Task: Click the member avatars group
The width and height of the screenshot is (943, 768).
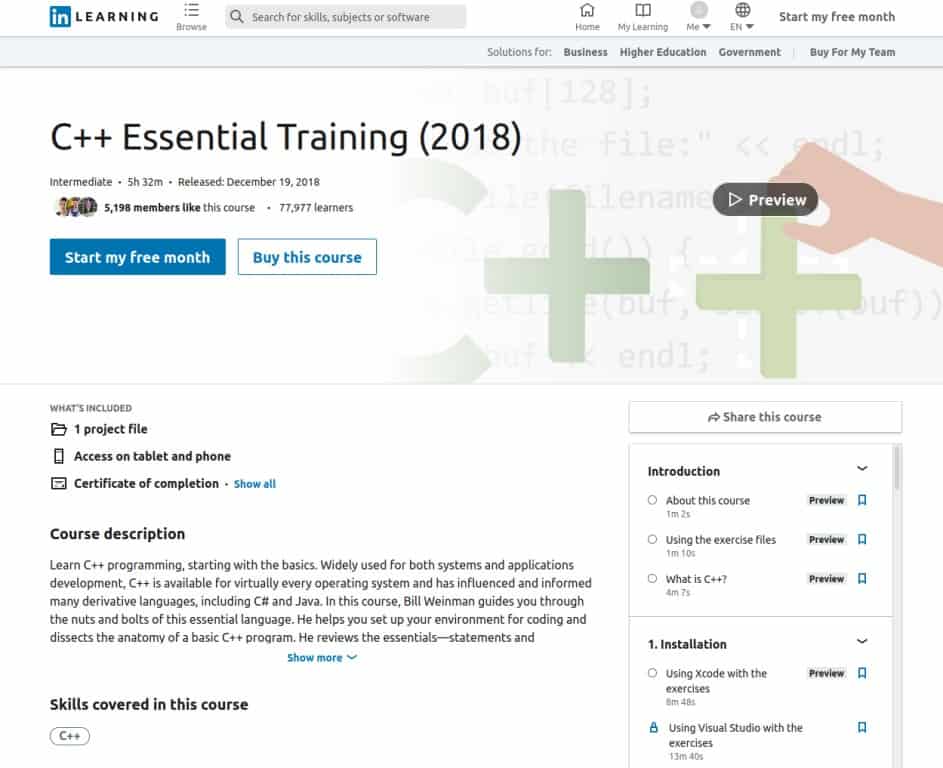Action: (76, 207)
